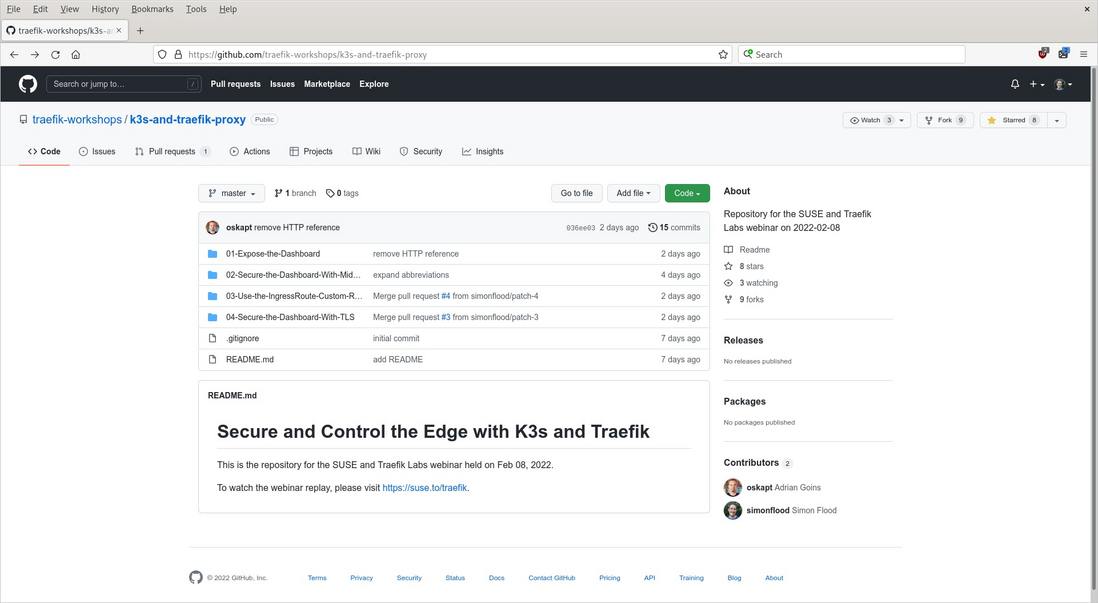Click the red extension icon in toolbar
This screenshot has height=603, width=1098.
(x=1043, y=53)
